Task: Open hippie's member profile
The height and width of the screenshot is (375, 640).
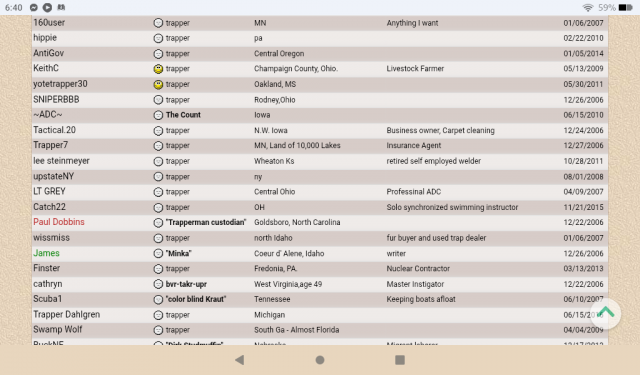Action: click(45, 38)
